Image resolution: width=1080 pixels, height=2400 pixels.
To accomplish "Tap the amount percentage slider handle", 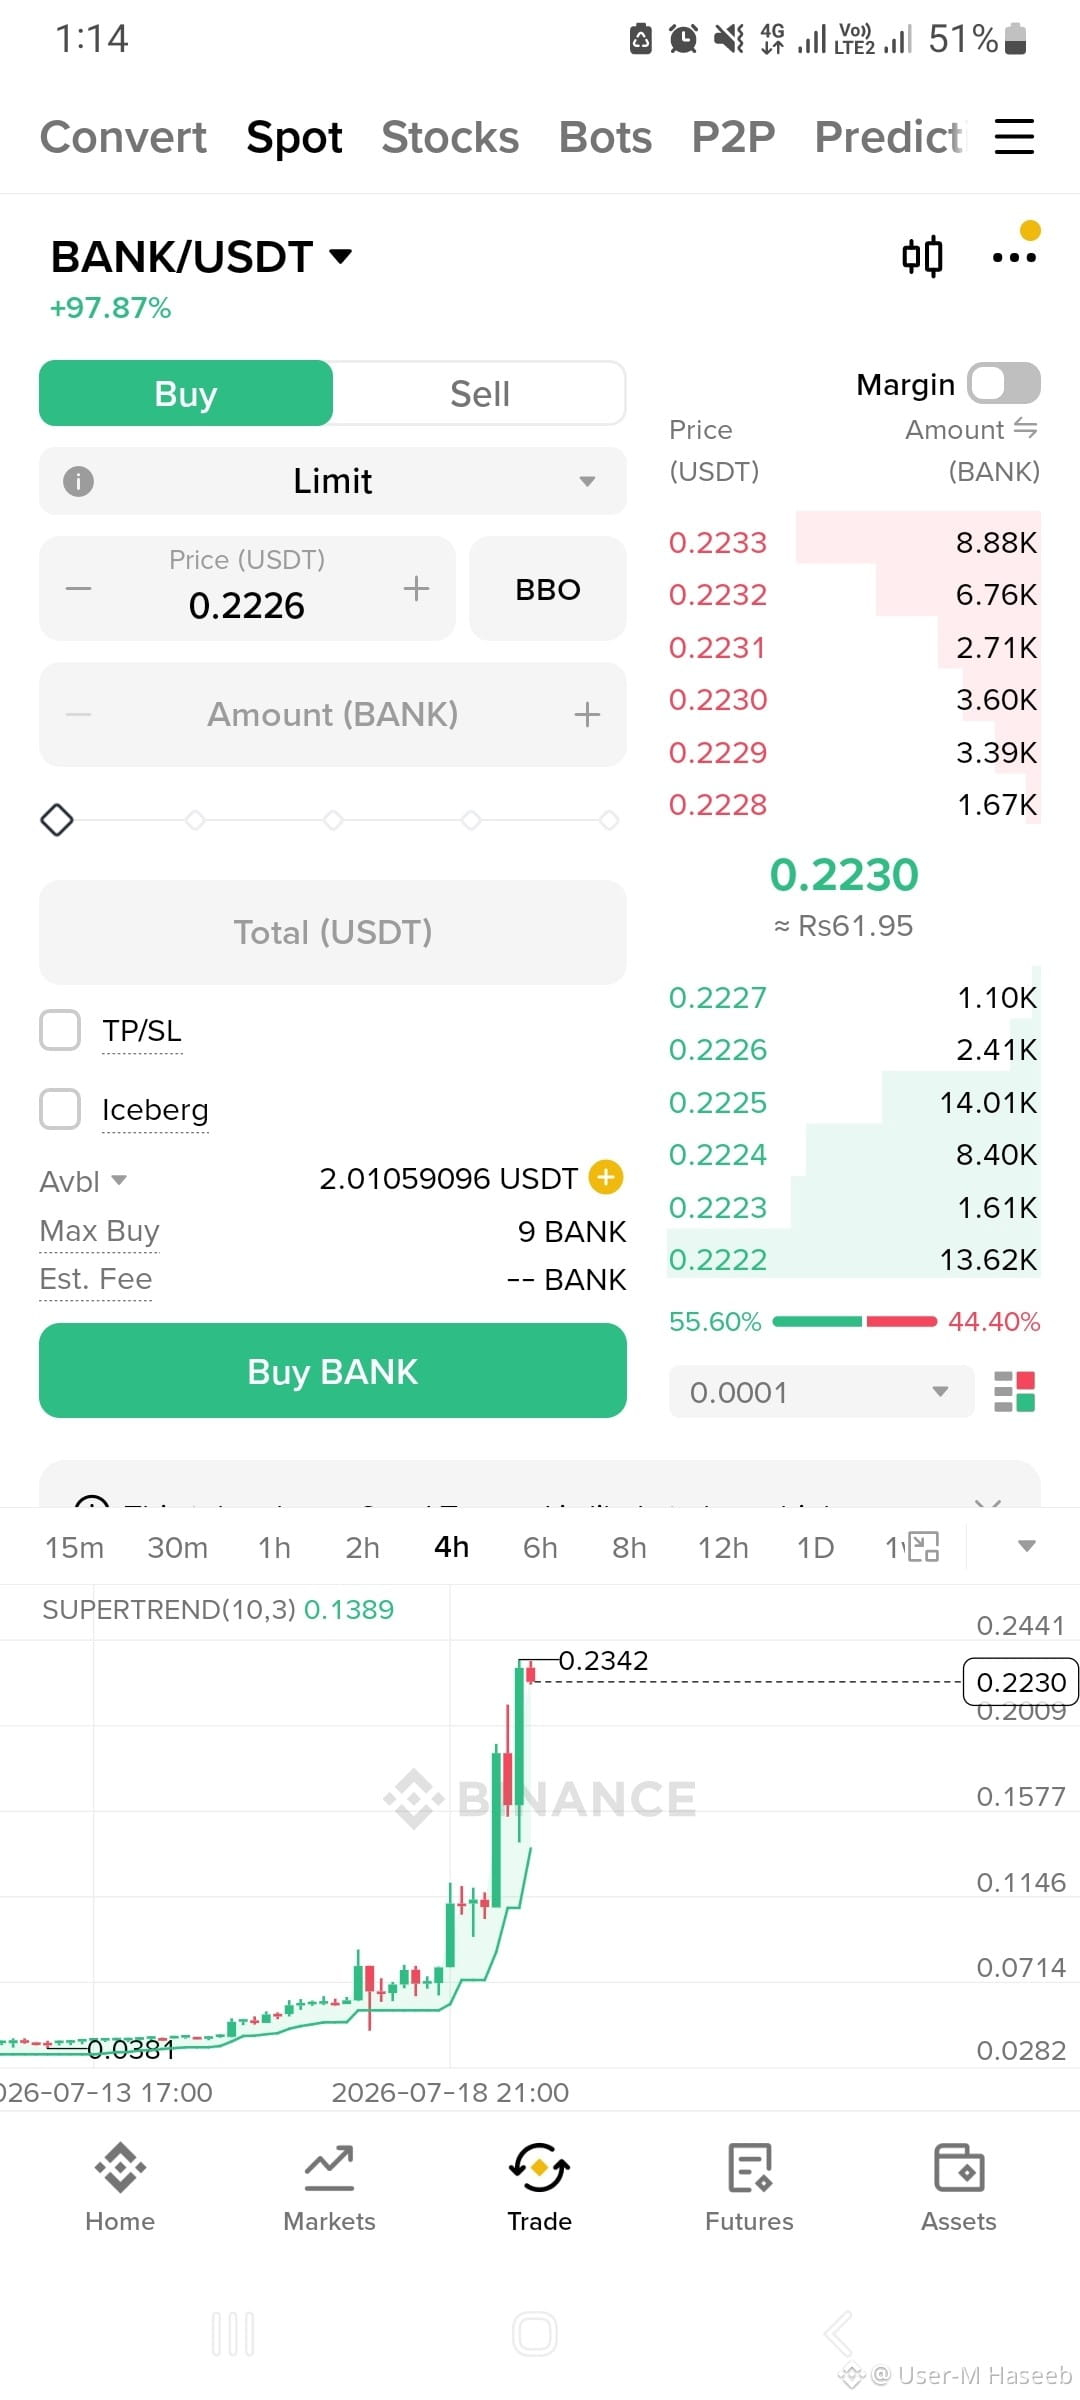I will 57,820.
